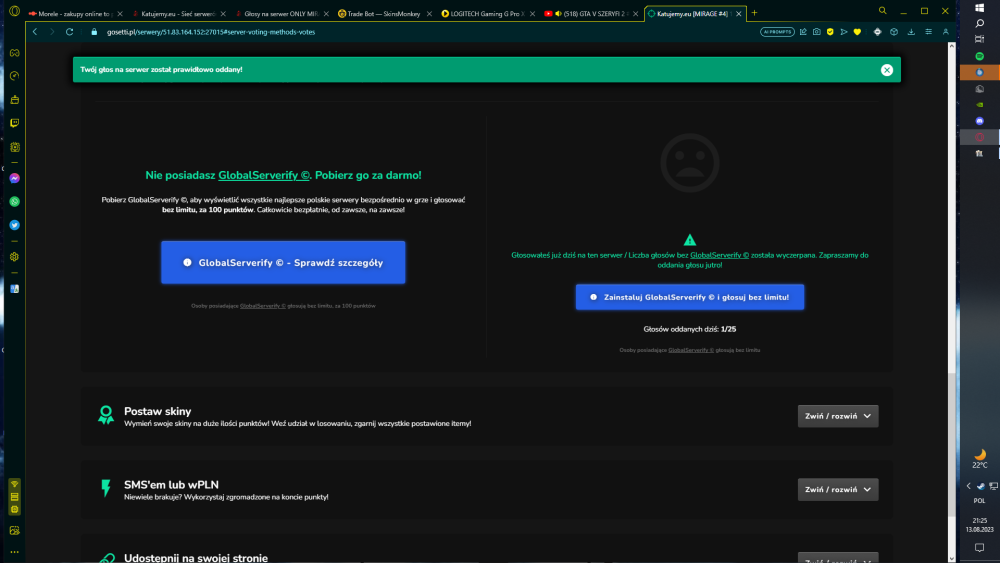Open Twitch panel in the sidebar
Screen dimensions: 1000x563
[14, 123]
